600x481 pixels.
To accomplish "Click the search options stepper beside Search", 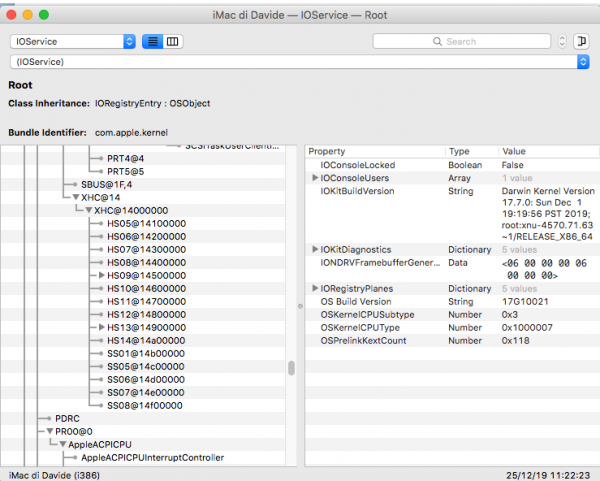I will click(x=562, y=41).
